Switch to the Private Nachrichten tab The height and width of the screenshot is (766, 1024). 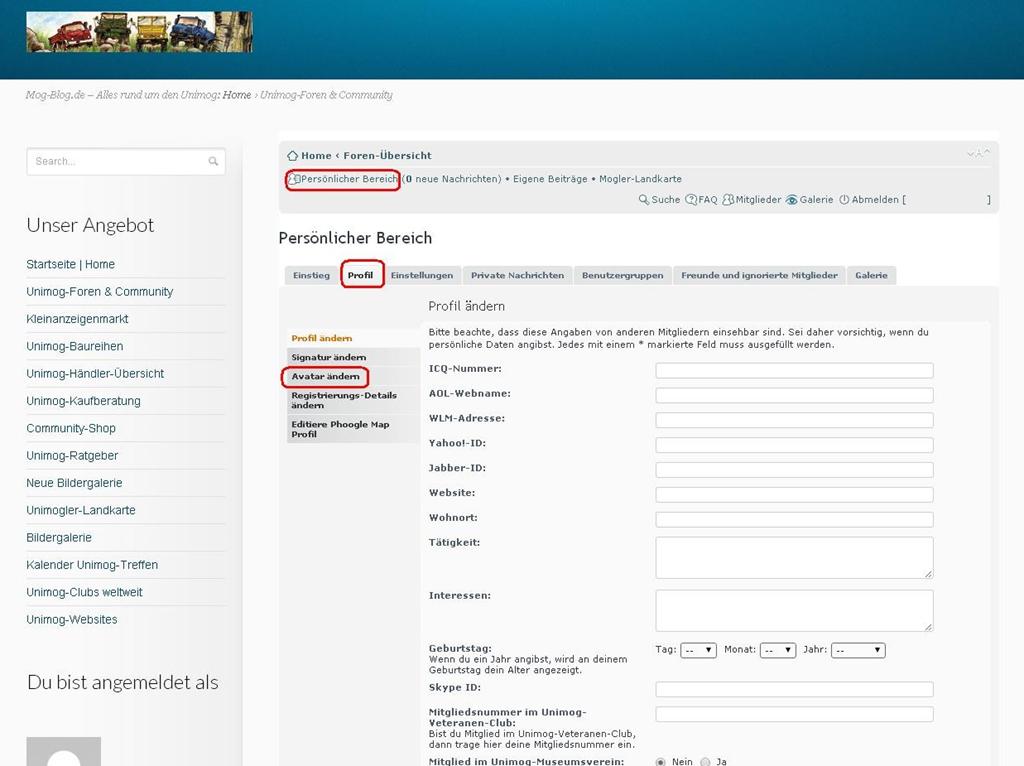pyautogui.click(x=517, y=275)
